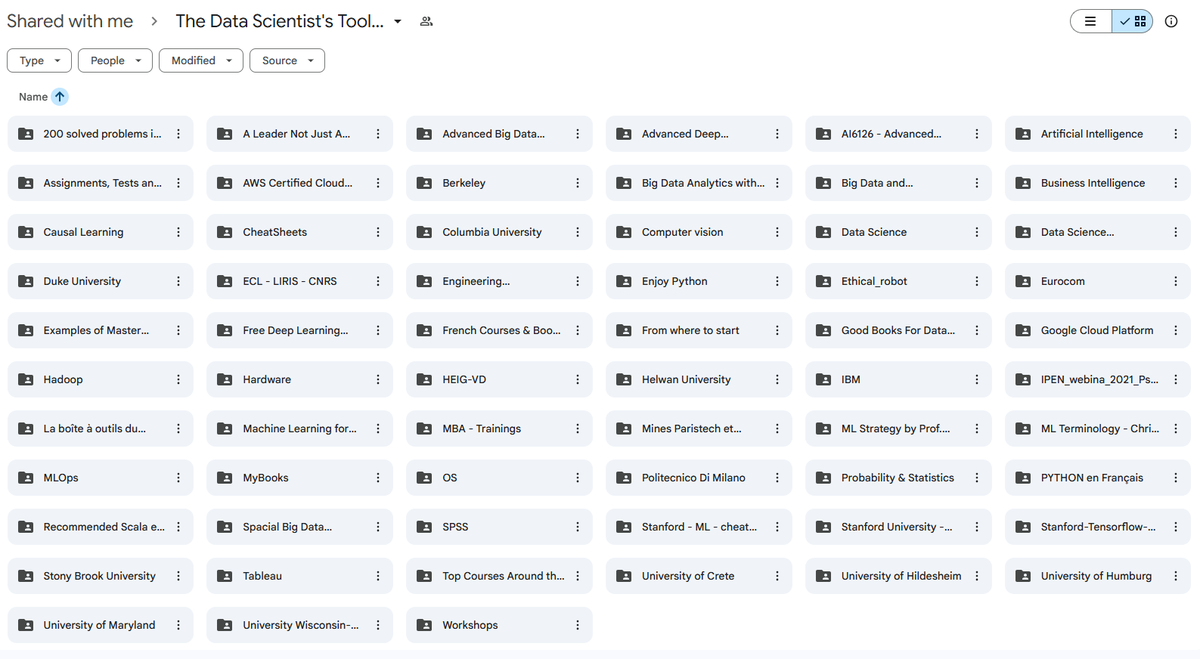Open the University Wisconsin folder
The height and width of the screenshot is (659, 1200).
(x=300, y=625)
